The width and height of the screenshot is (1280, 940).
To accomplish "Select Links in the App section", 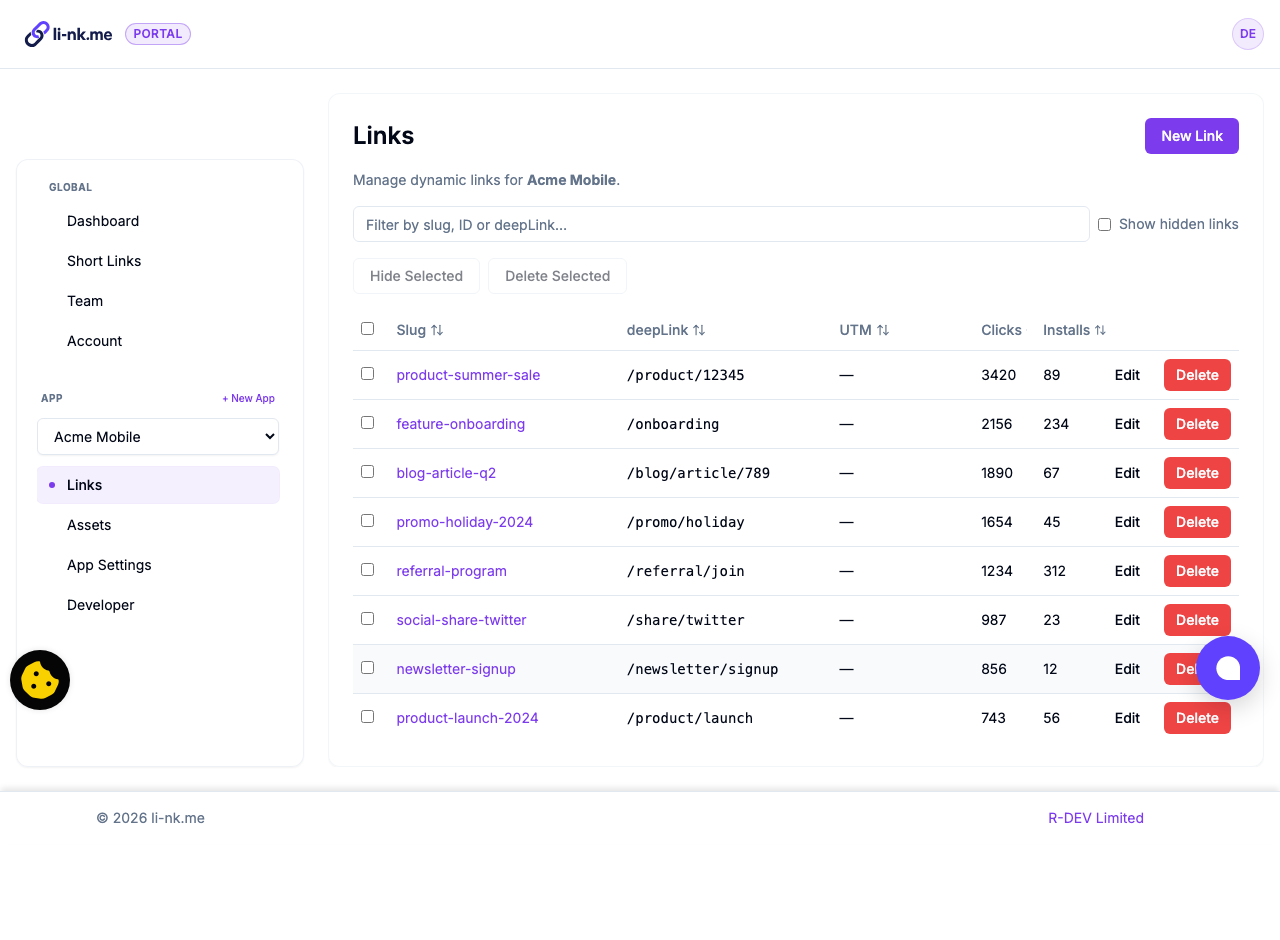I will (x=158, y=485).
